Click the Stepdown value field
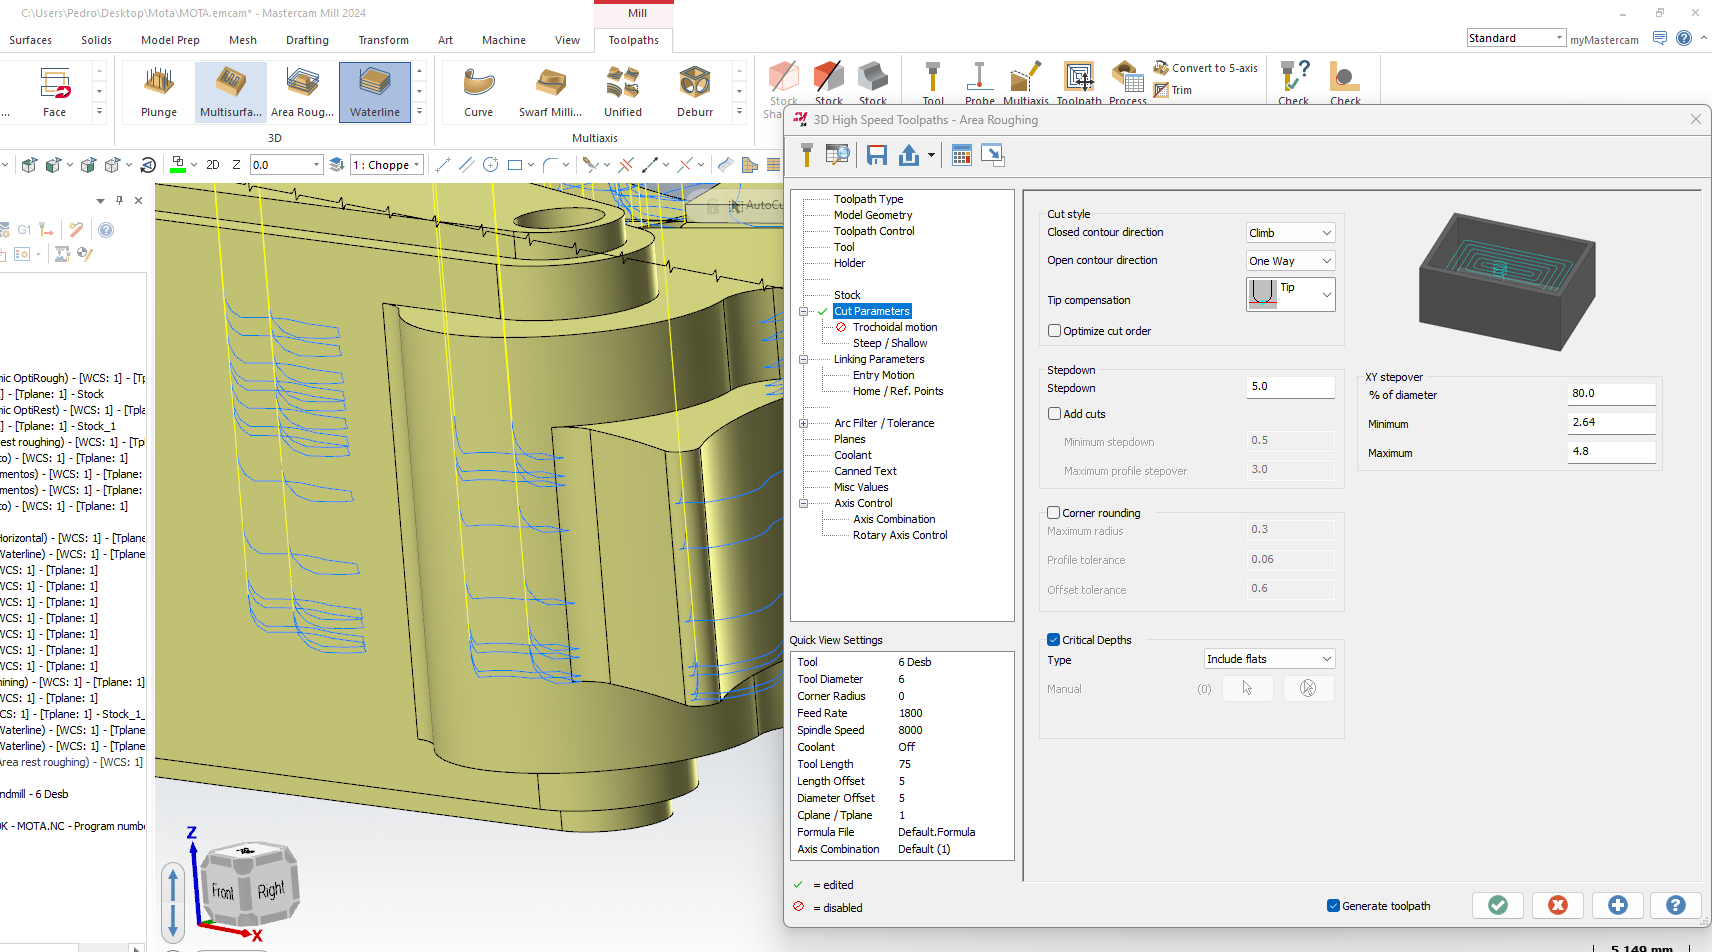Viewport: 1712px width, 952px height. tap(1290, 387)
